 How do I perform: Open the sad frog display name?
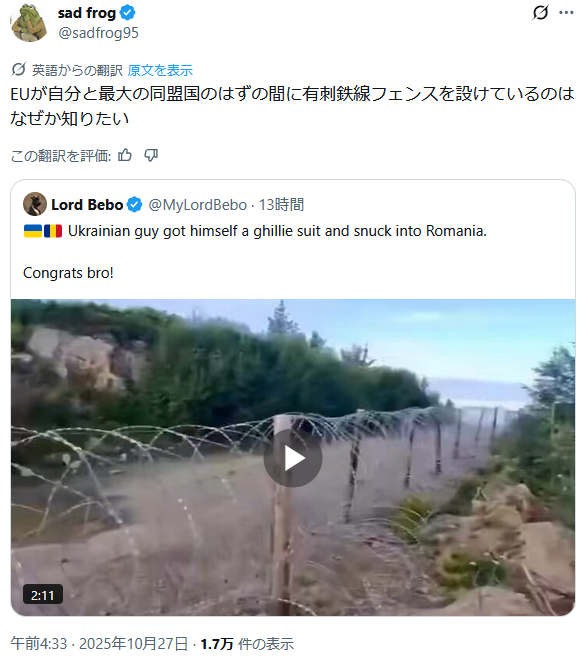[x=87, y=13]
